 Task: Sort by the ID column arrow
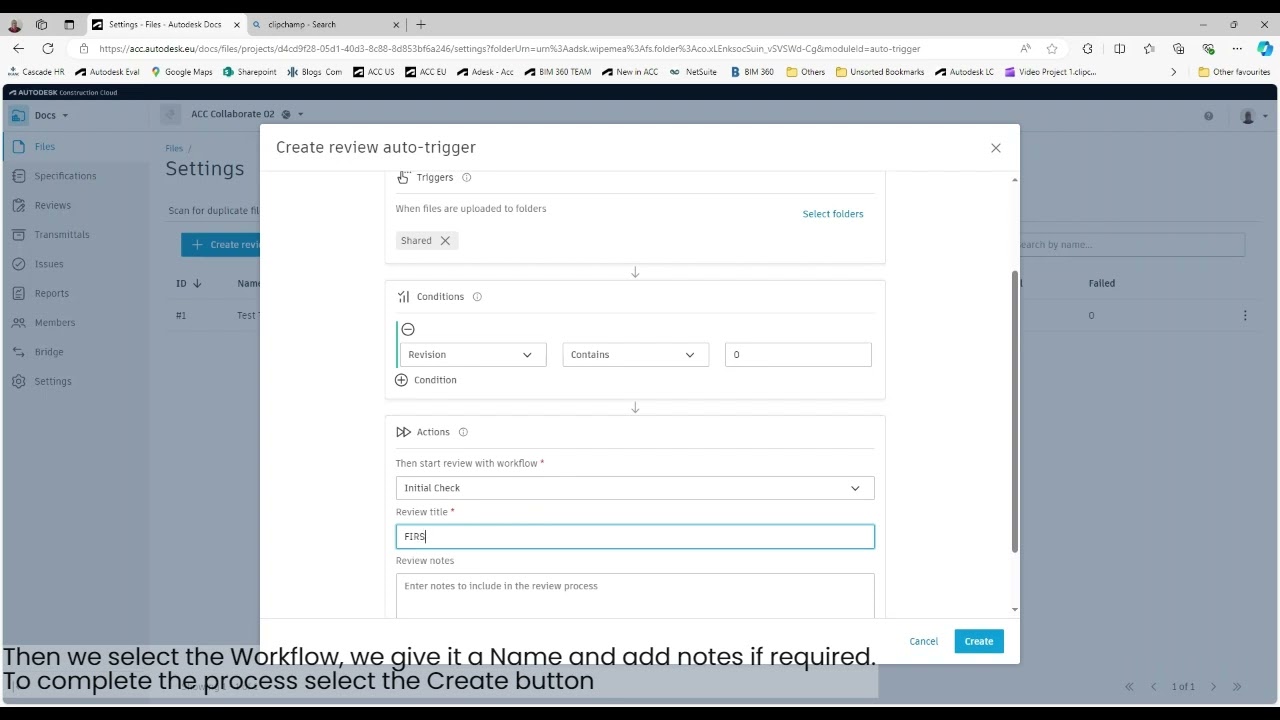pyautogui.click(x=197, y=284)
